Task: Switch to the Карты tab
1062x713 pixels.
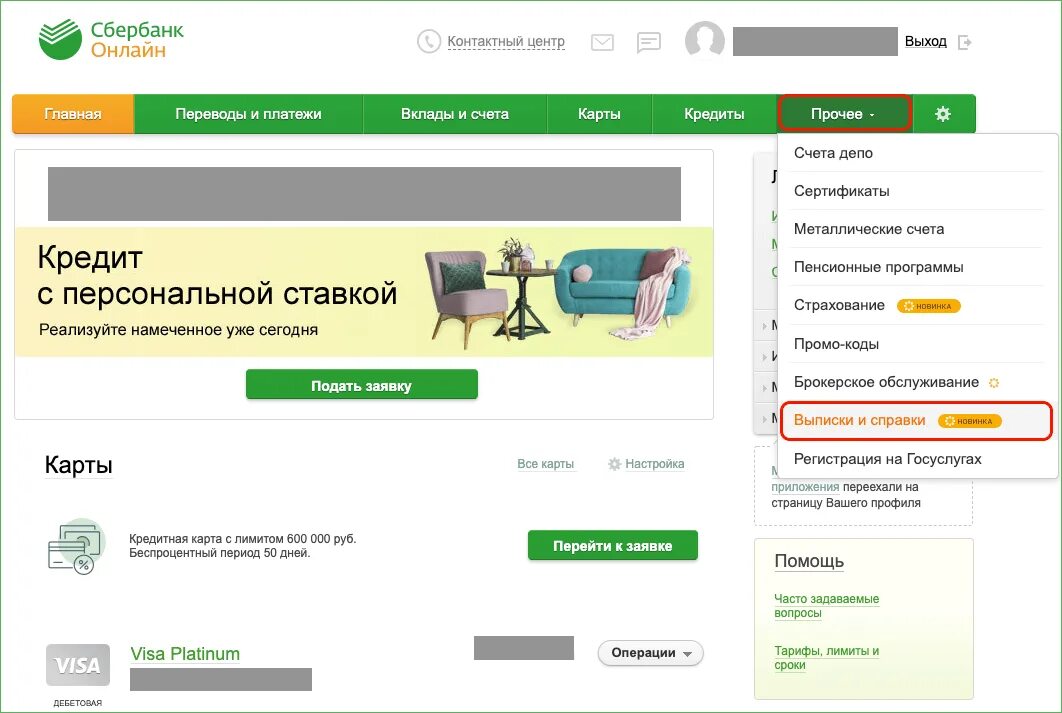Action: [x=599, y=114]
